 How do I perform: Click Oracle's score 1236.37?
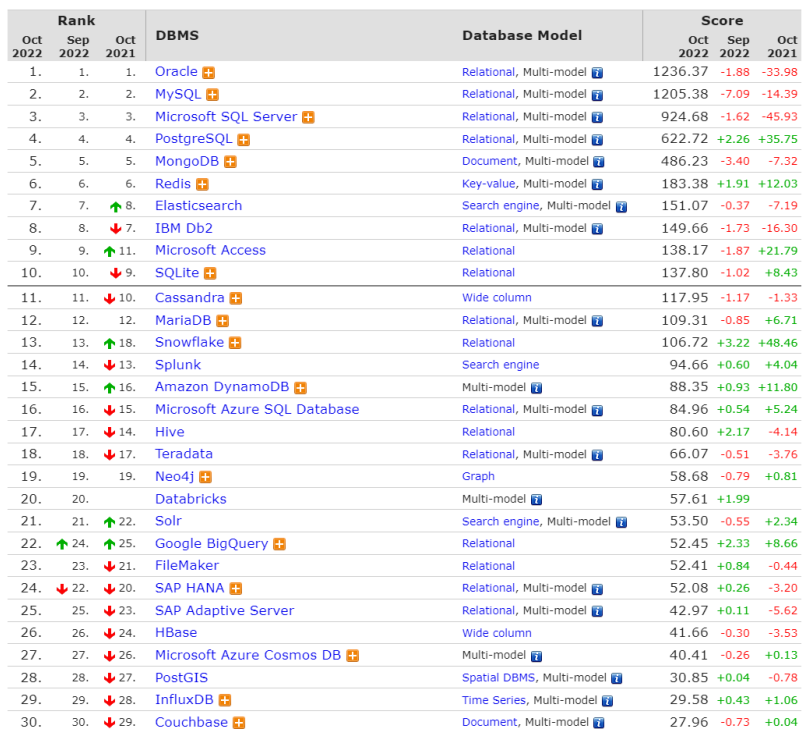680,72
